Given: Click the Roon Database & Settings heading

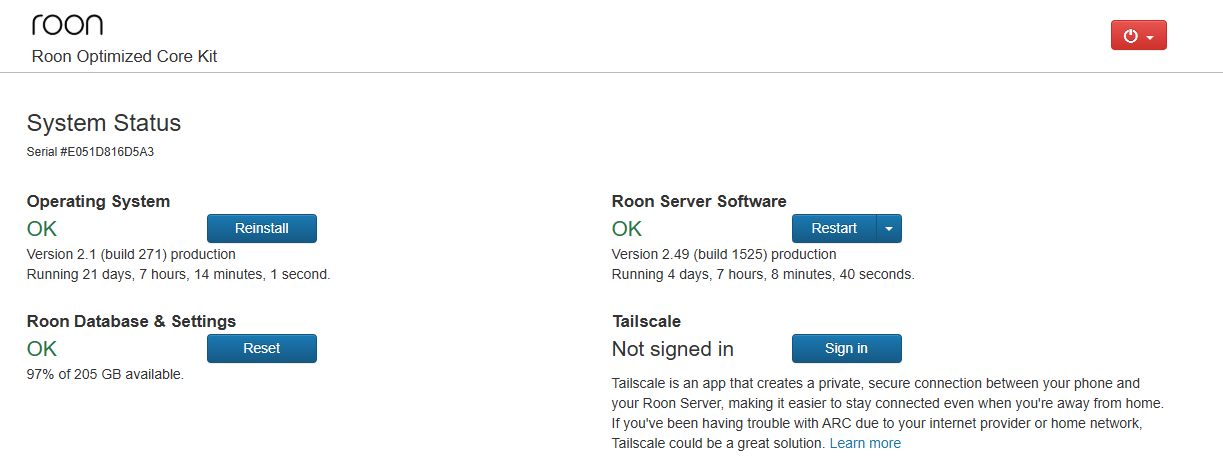Looking at the screenshot, I should pyautogui.click(x=131, y=321).
